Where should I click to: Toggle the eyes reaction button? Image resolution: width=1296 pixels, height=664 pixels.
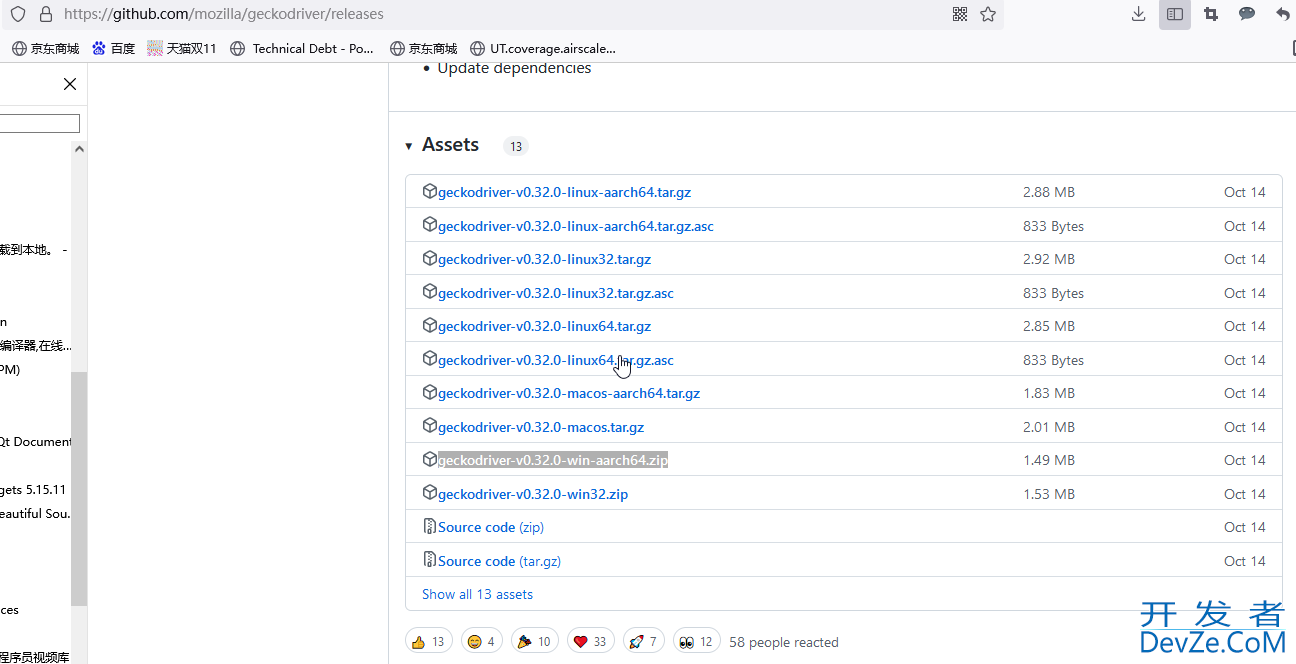click(x=697, y=641)
